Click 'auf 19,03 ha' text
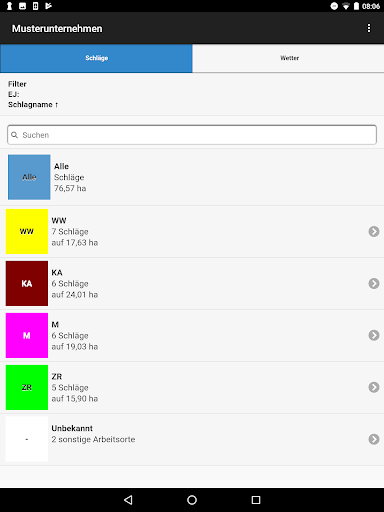 pos(75,347)
